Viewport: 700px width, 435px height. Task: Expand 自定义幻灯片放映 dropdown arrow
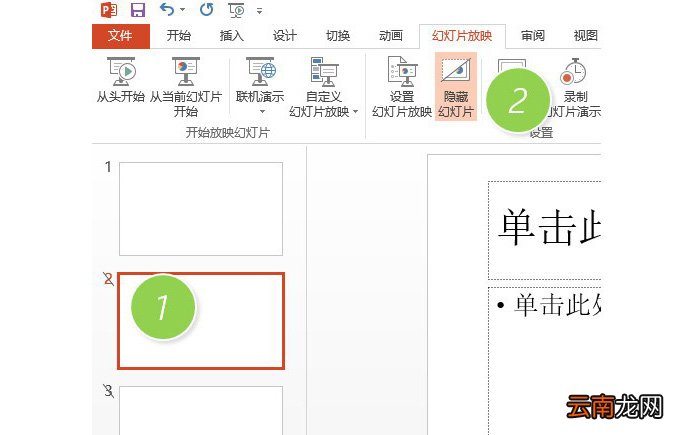pyautogui.click(x=355, y=111)
